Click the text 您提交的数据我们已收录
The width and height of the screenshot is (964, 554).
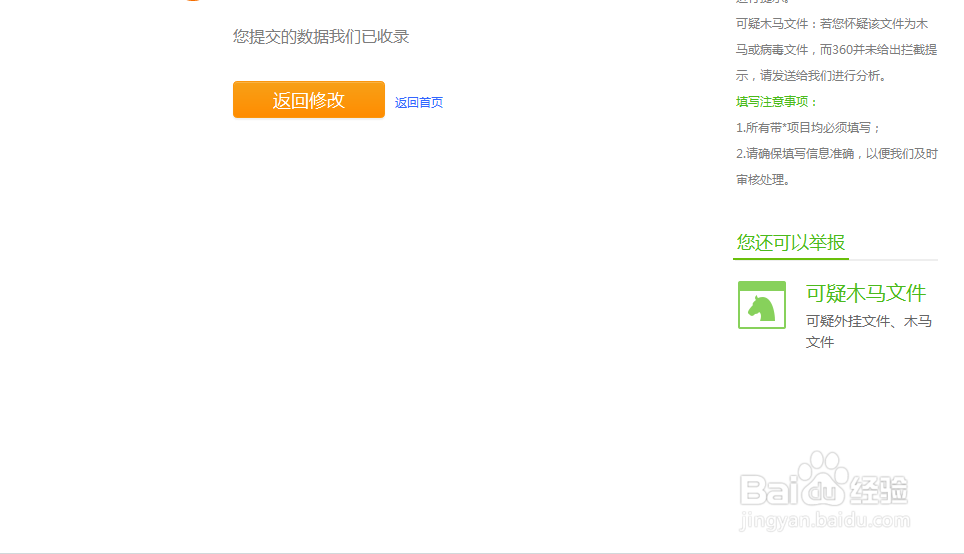[321, 36]
